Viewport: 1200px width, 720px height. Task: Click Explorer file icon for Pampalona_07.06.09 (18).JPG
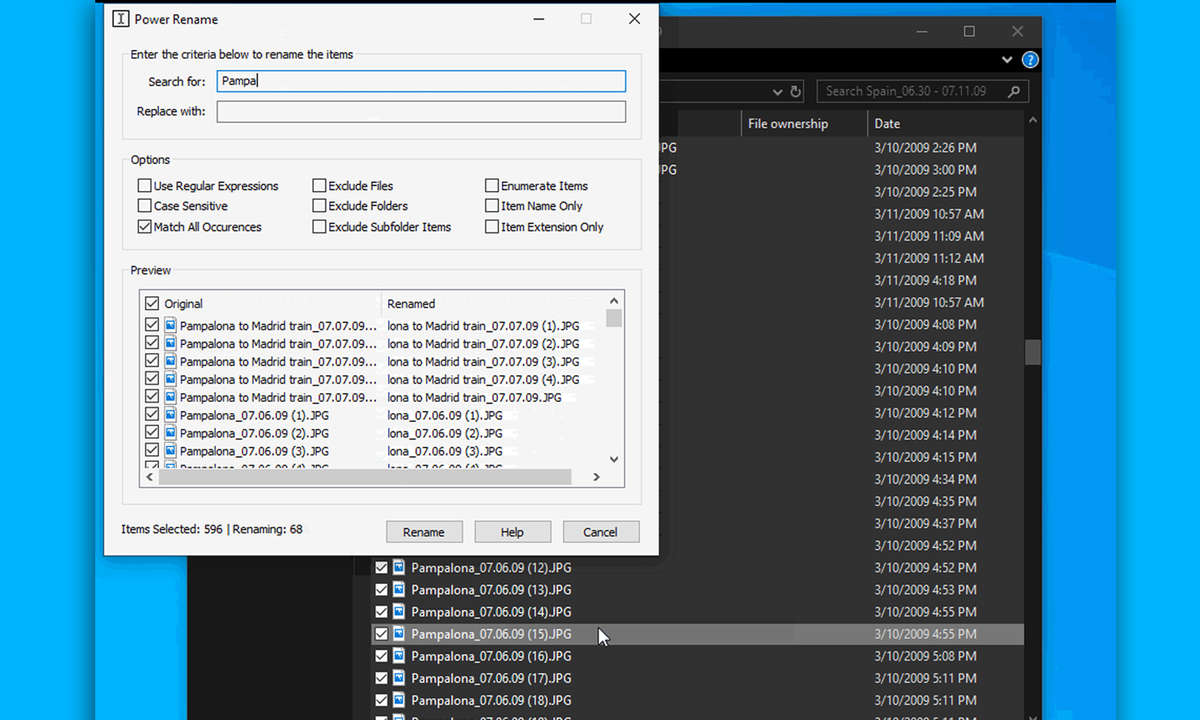[398, 700]
